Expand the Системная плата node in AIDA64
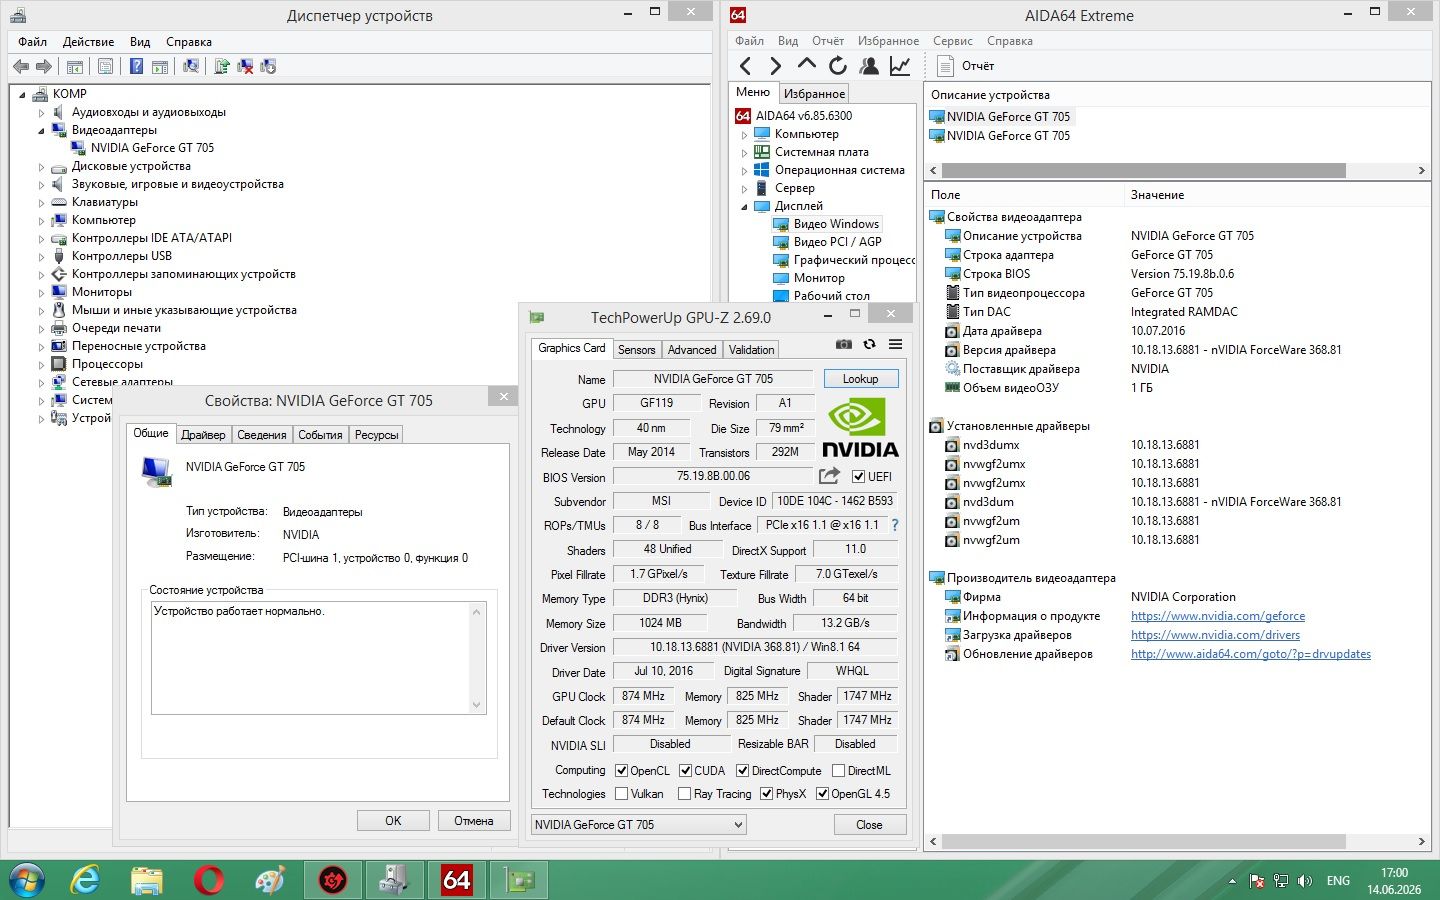Screen dimensions: 1440x900 click(744, 152)
